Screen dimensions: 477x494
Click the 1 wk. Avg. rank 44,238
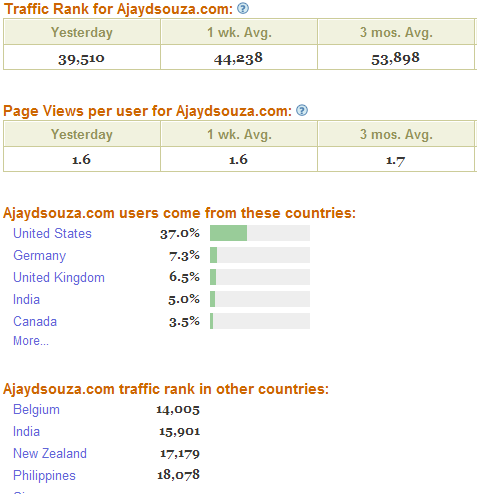click(238, 59)
